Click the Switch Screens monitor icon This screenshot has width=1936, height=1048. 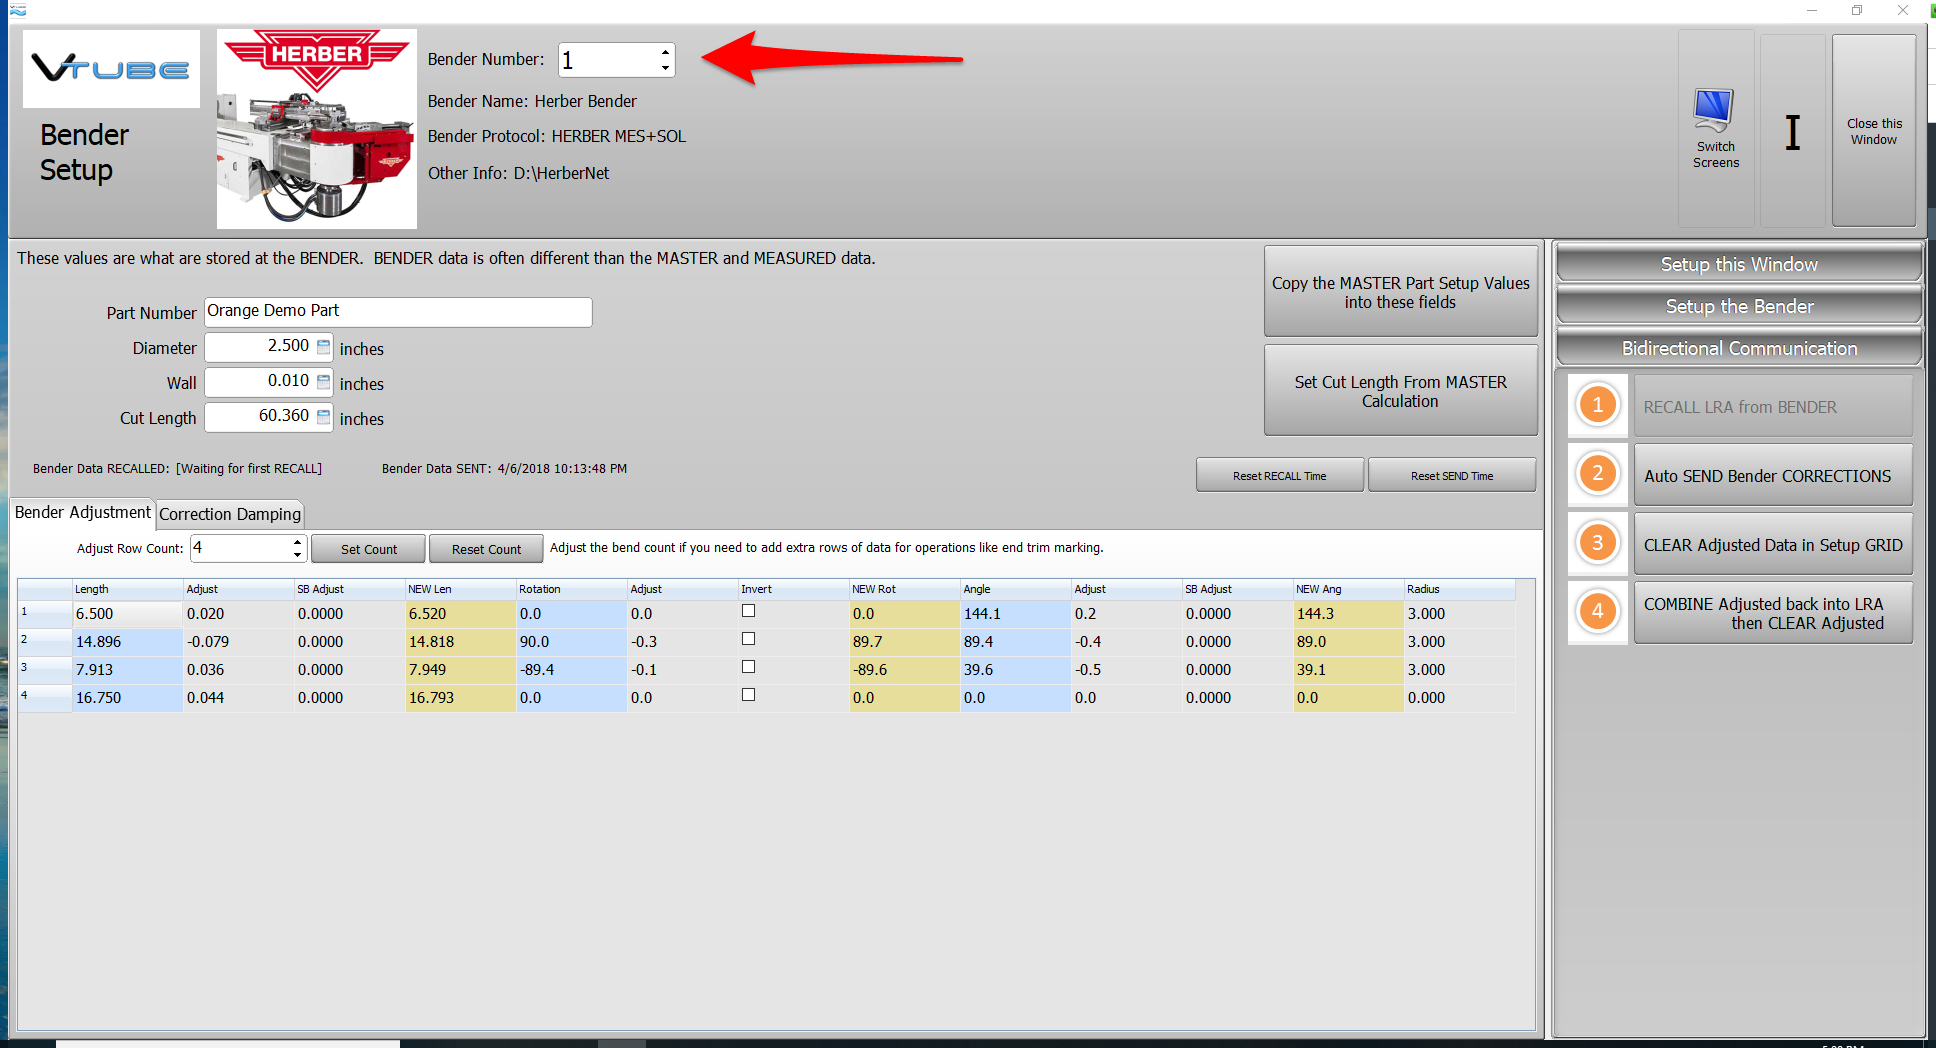click(1714, 111)
